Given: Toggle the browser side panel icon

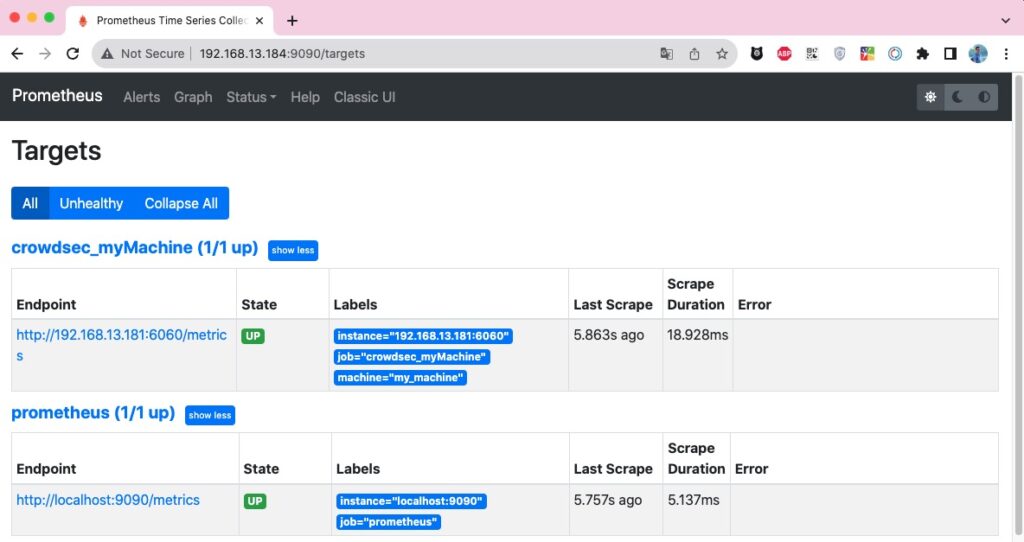Looking at the screenshot, I should (950, 54).
